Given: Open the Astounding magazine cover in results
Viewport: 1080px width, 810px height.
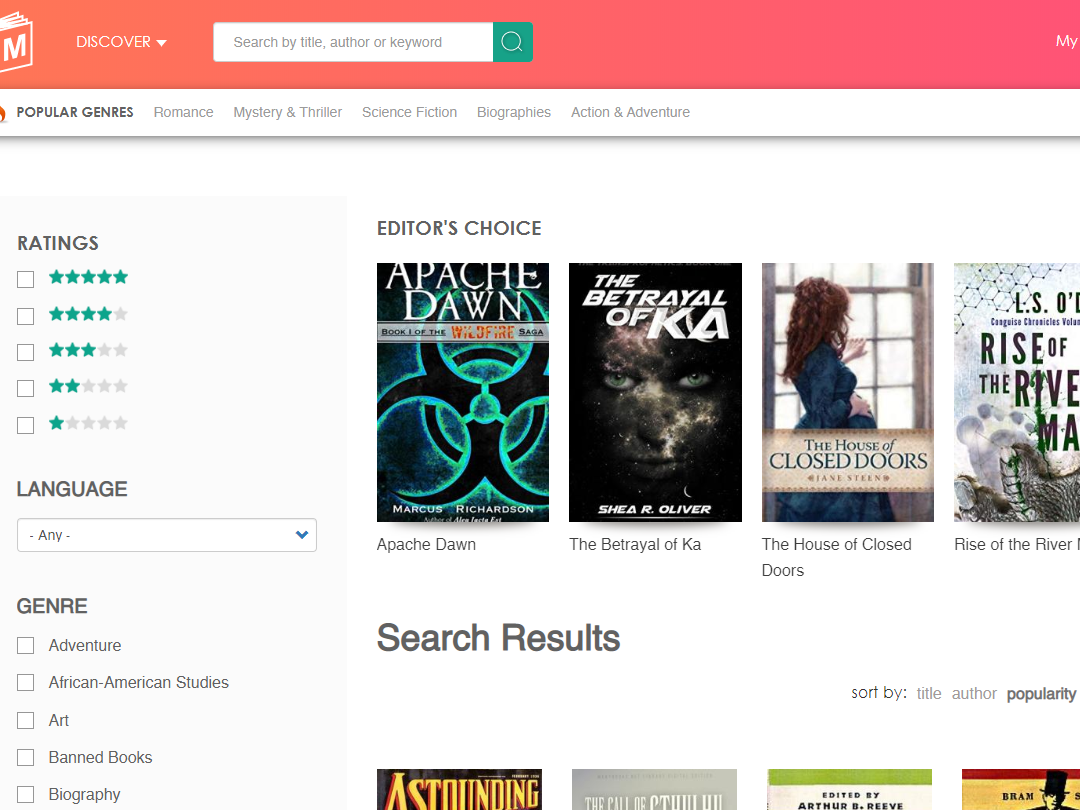Looking at the screenshot, I should 459,789.
